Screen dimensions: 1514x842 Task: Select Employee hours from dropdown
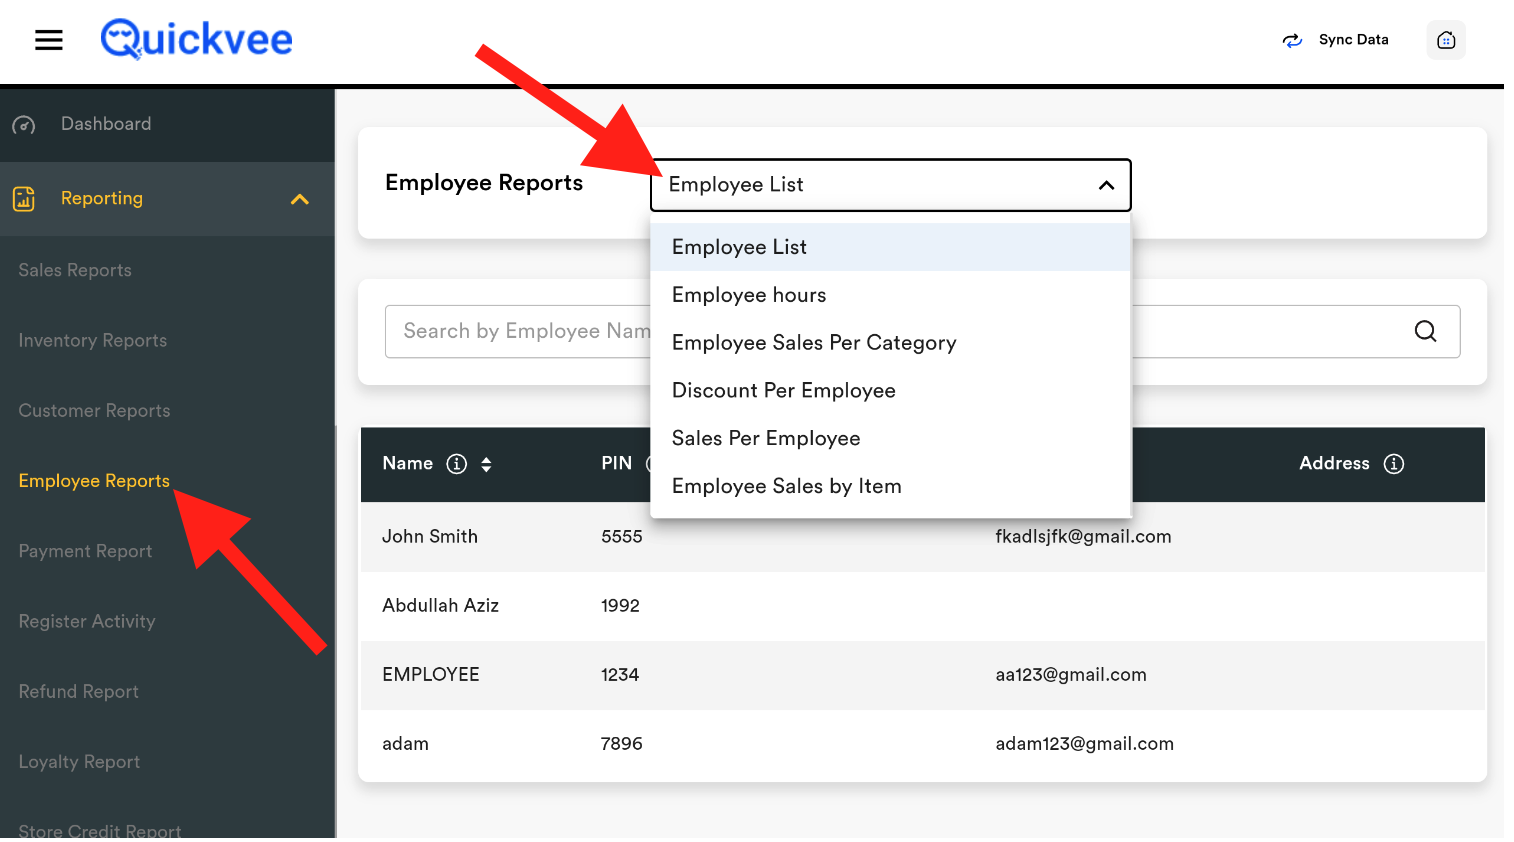749,295
